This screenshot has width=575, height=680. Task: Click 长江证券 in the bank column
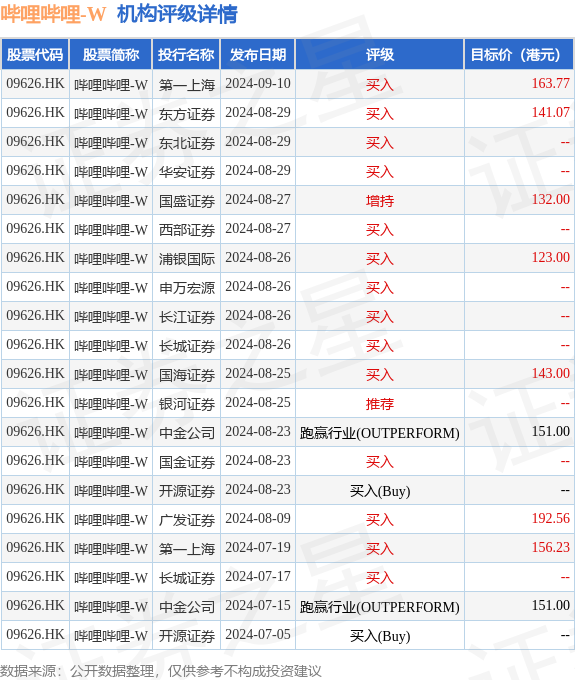(x=186, y=317)
